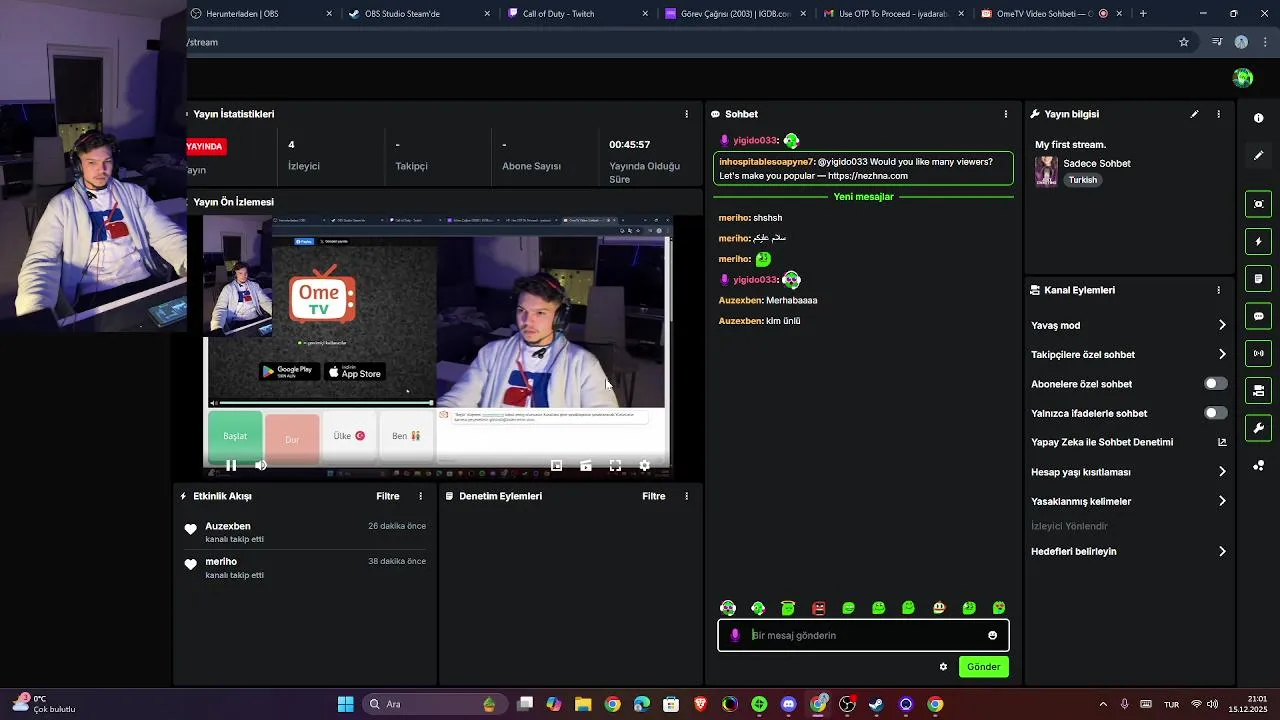Open Steam from the taskbar
This screenshot has height=720, width=1280.
876,704
